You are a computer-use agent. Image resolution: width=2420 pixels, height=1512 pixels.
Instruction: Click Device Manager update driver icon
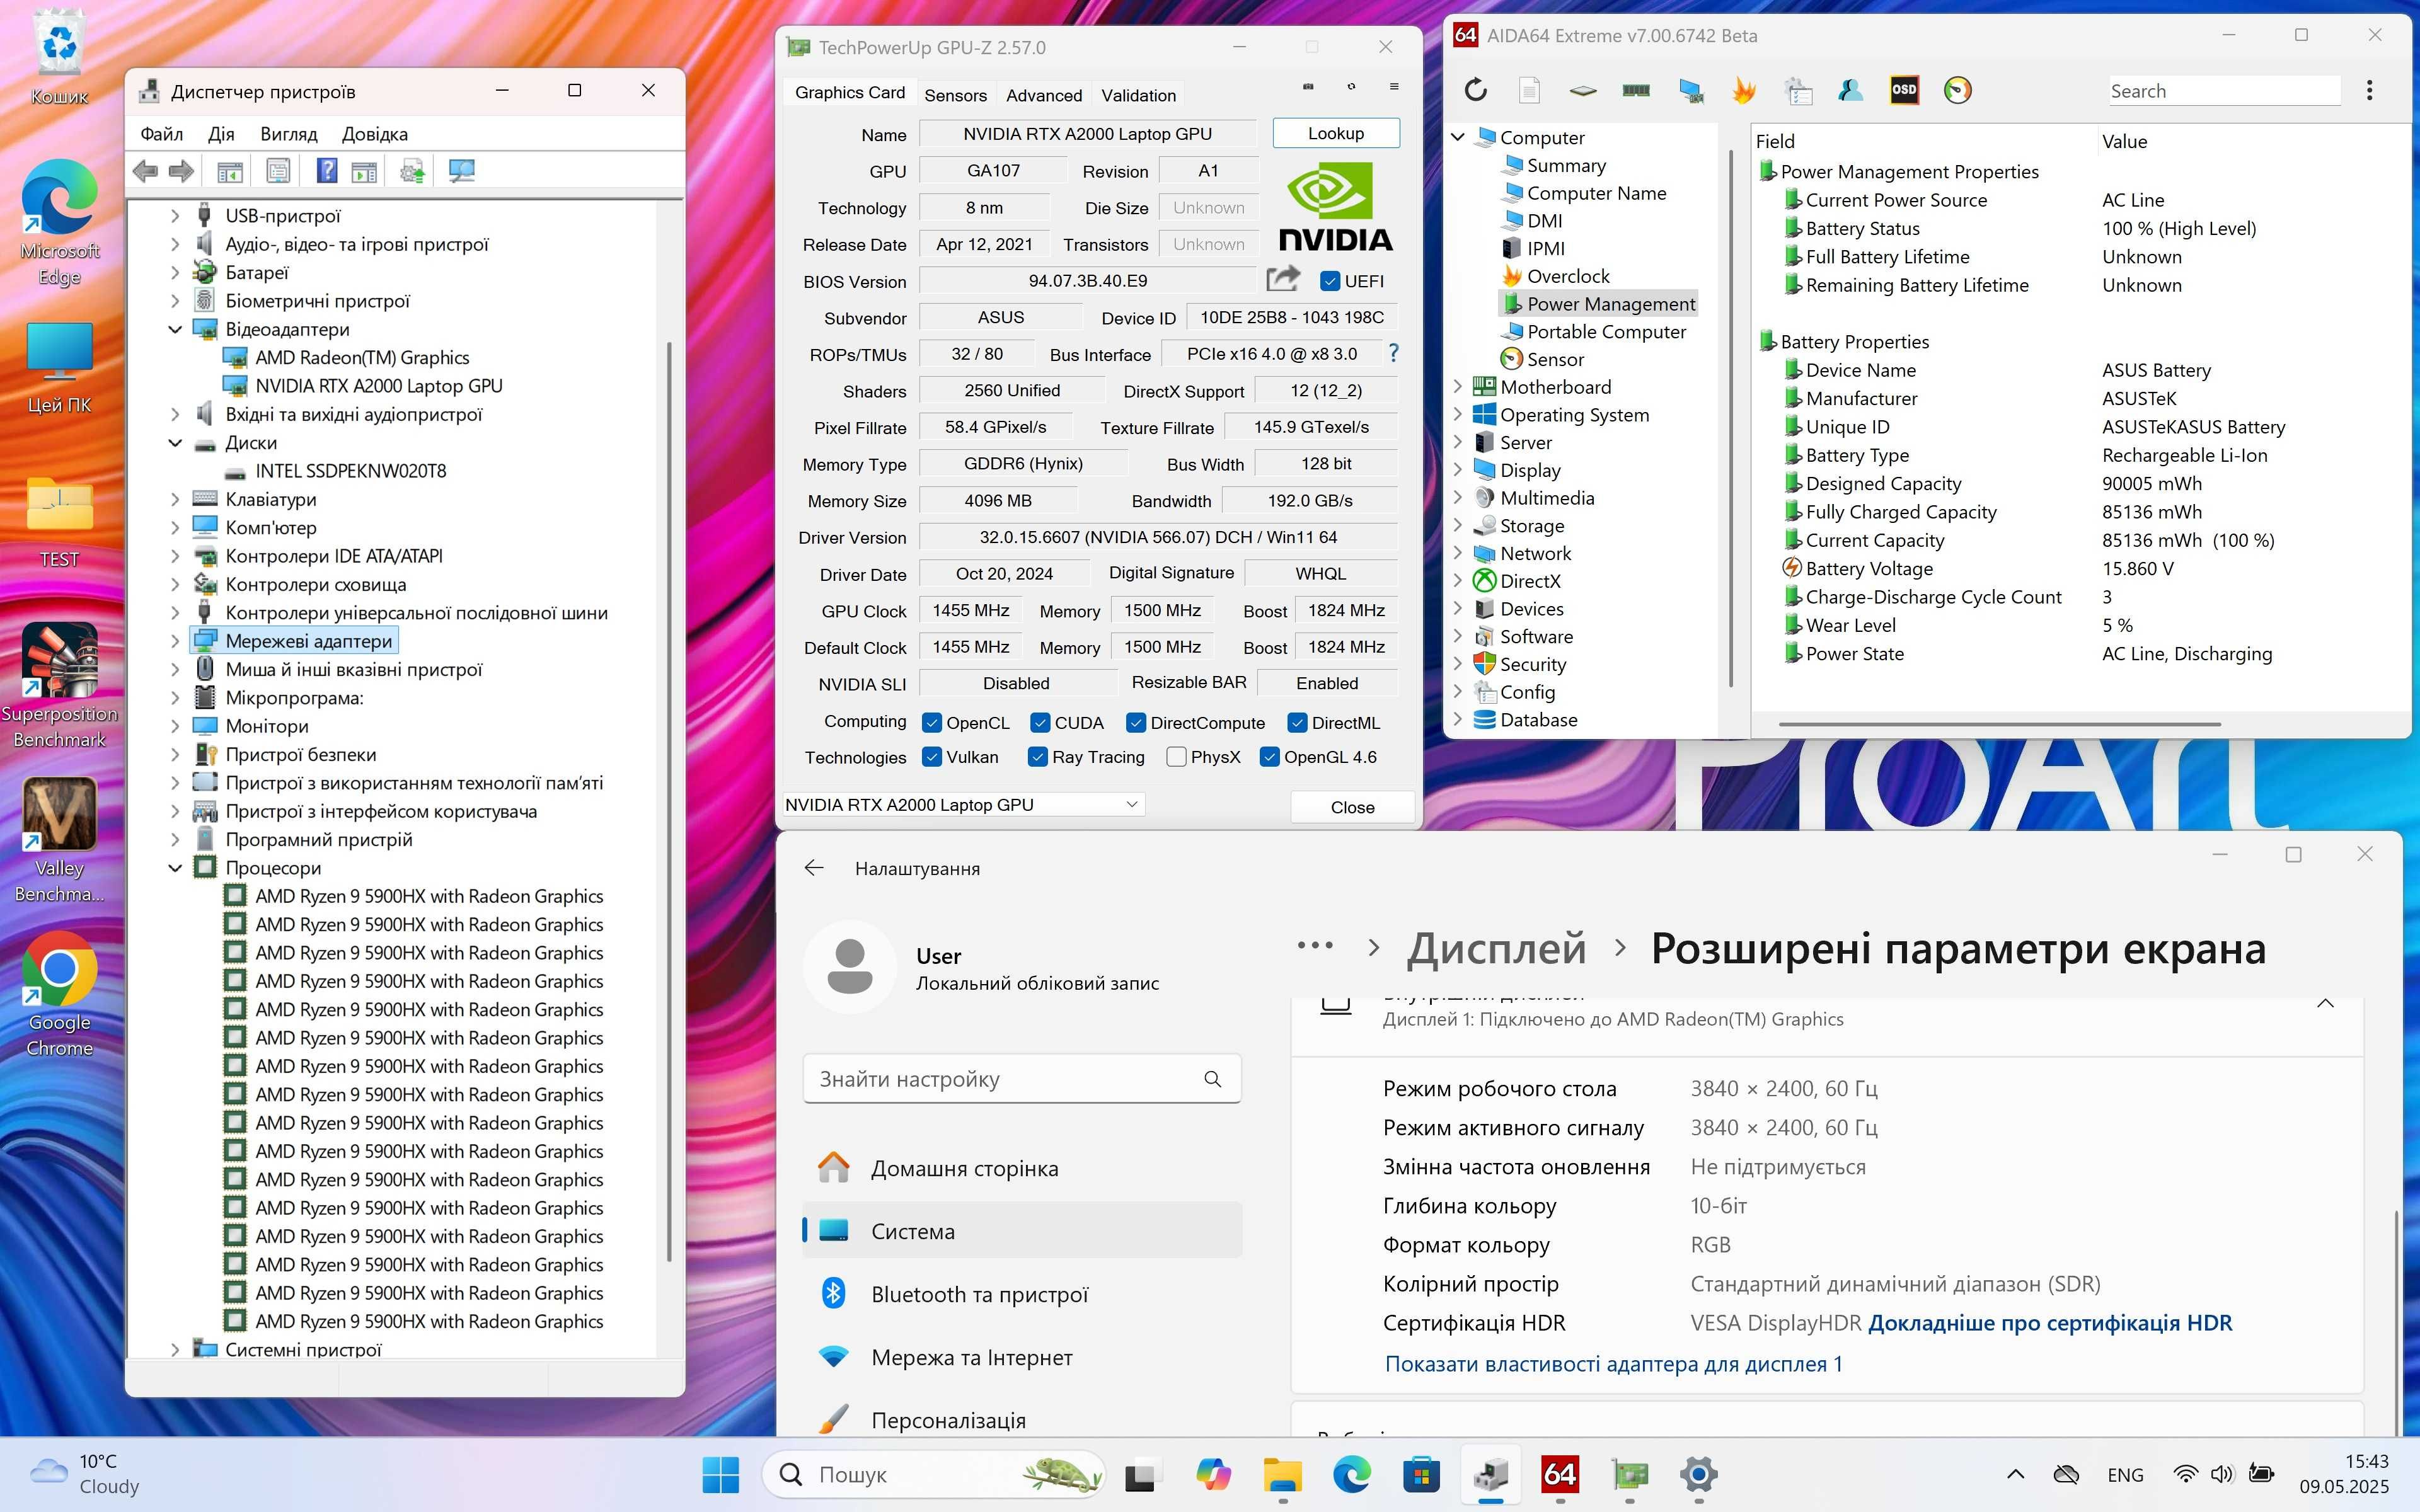(412, 171)
